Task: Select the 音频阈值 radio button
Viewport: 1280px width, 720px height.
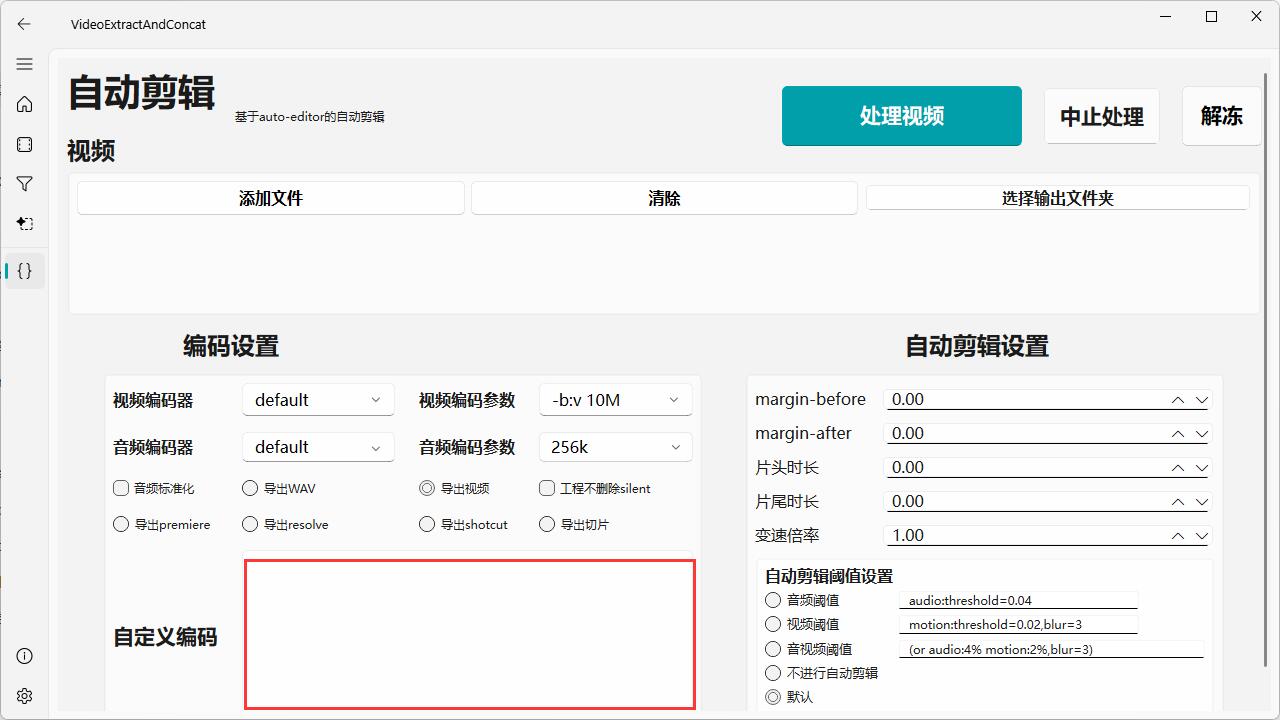Action: (773, 600)
